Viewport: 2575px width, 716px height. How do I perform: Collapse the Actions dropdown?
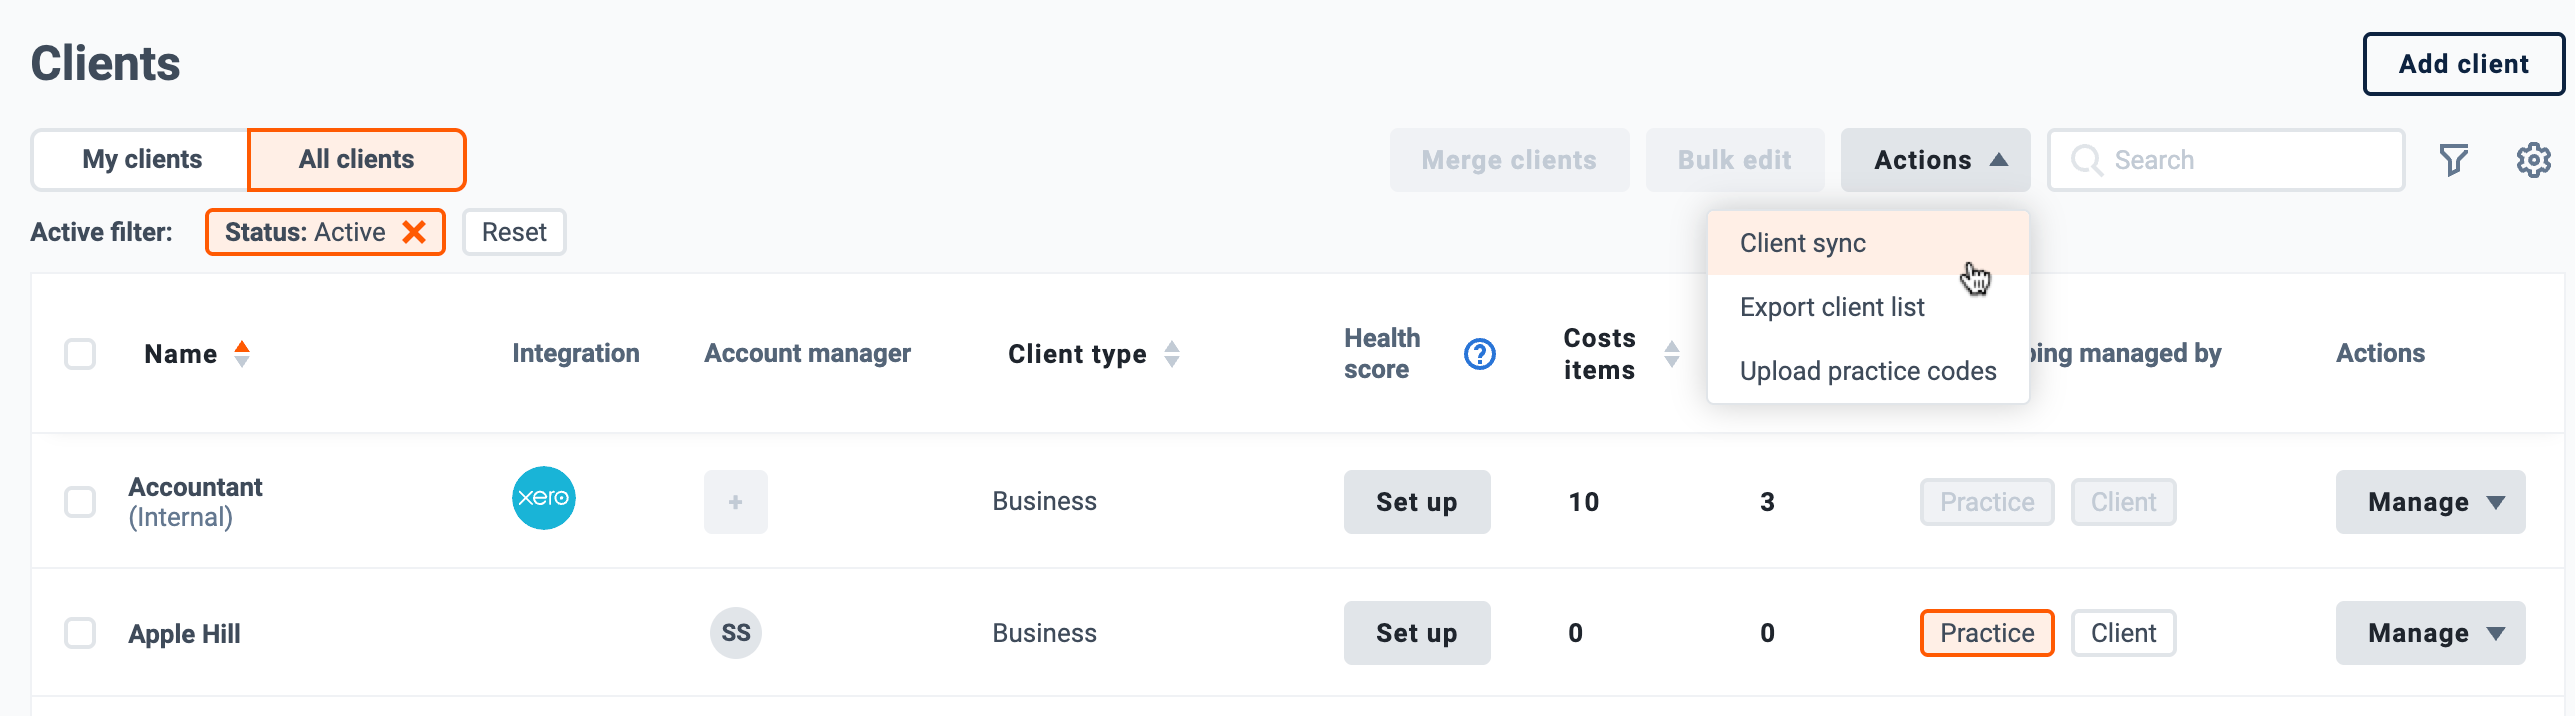pyautogui.click(x=1935, y=160)
